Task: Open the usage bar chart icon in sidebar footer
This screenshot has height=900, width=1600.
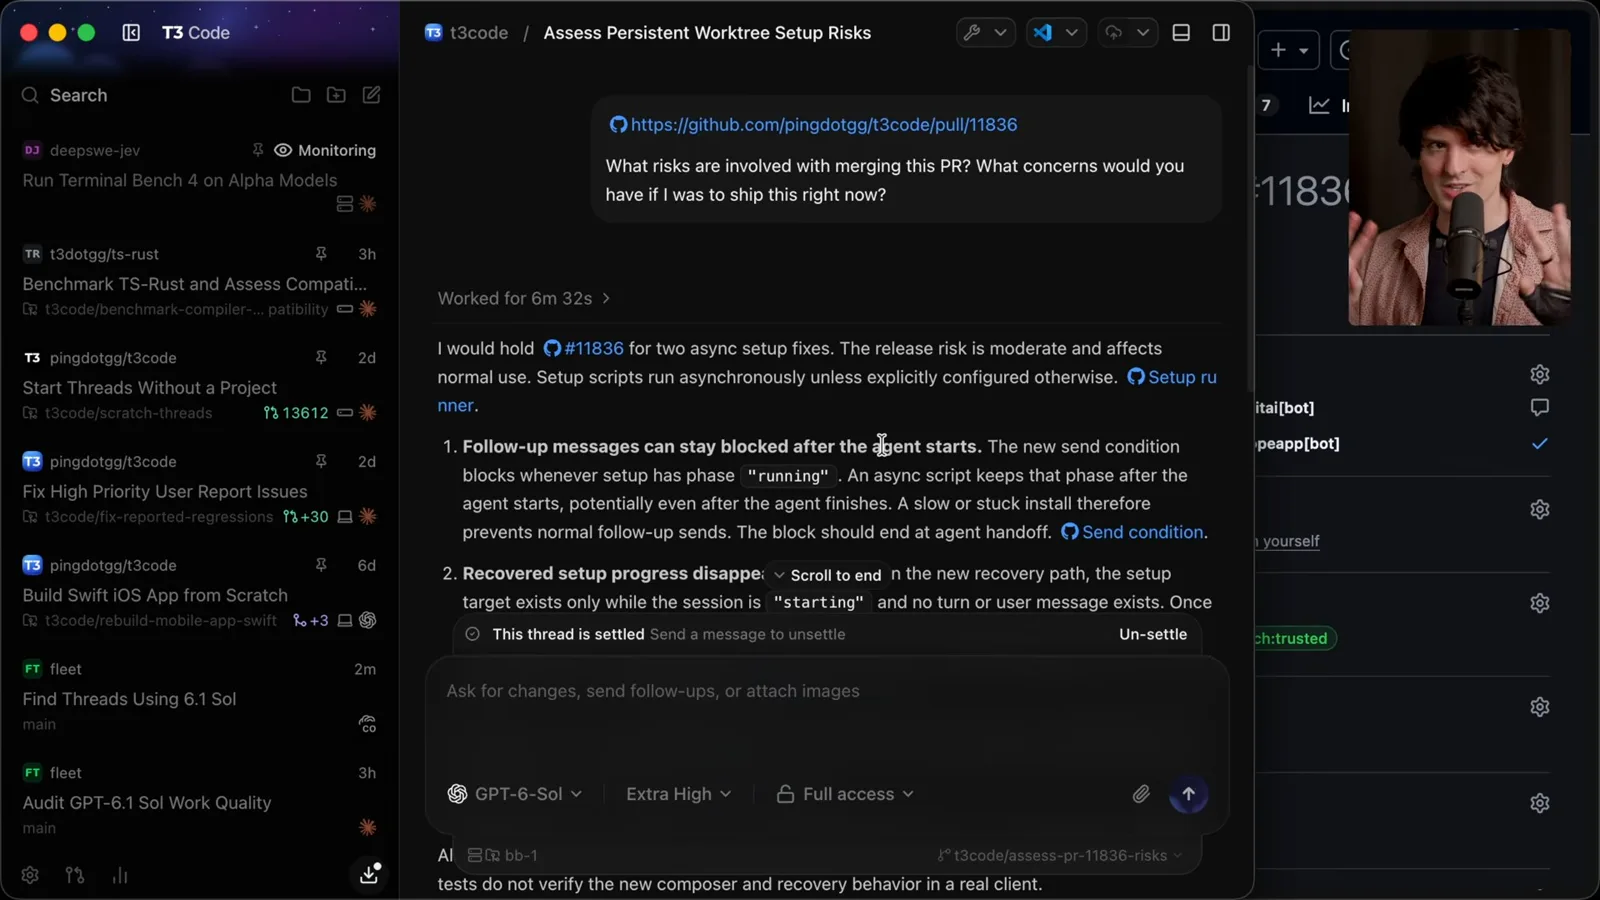Action: coord(120,875)
